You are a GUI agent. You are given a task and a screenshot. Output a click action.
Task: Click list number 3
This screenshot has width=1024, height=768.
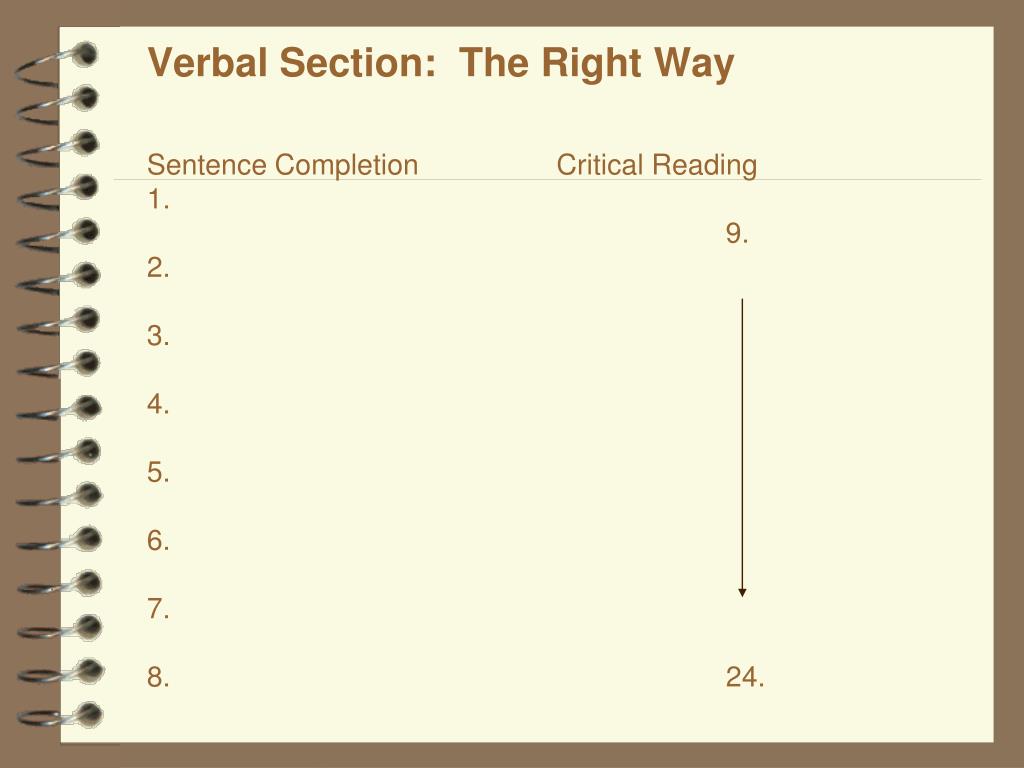158,336
